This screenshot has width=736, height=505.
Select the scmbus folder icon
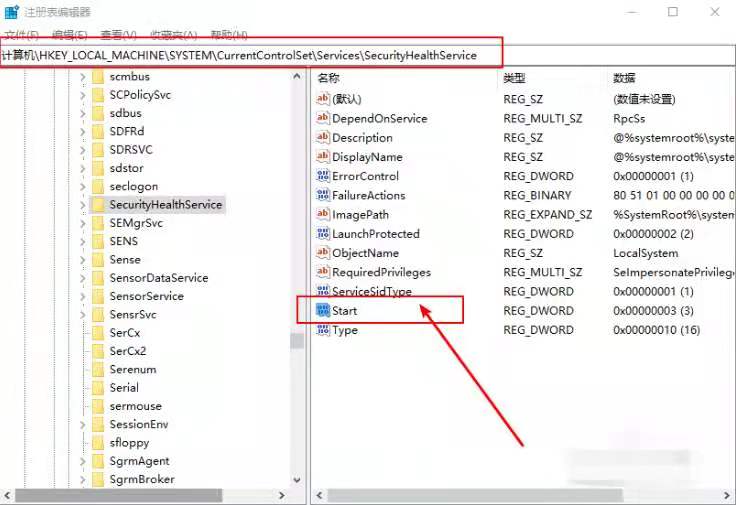pyautogui.click(x=98, y=77)
